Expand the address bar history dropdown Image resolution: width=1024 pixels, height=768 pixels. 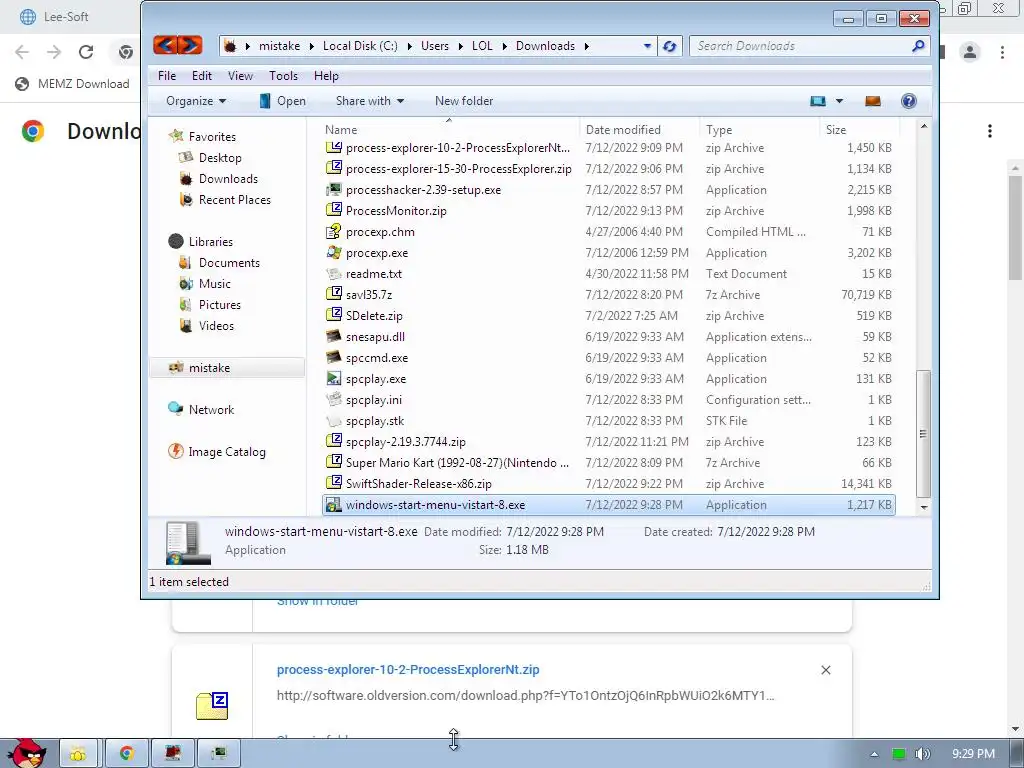[x=647, y=46]
